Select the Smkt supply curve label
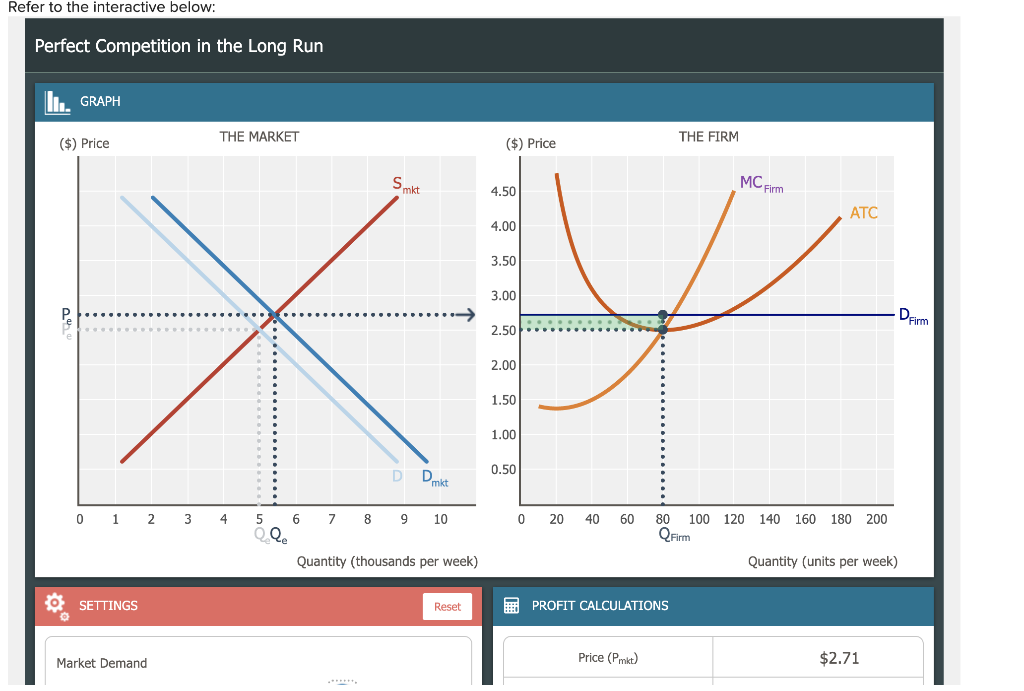Screen dimensions: 1024x691 tap(400, 184)
